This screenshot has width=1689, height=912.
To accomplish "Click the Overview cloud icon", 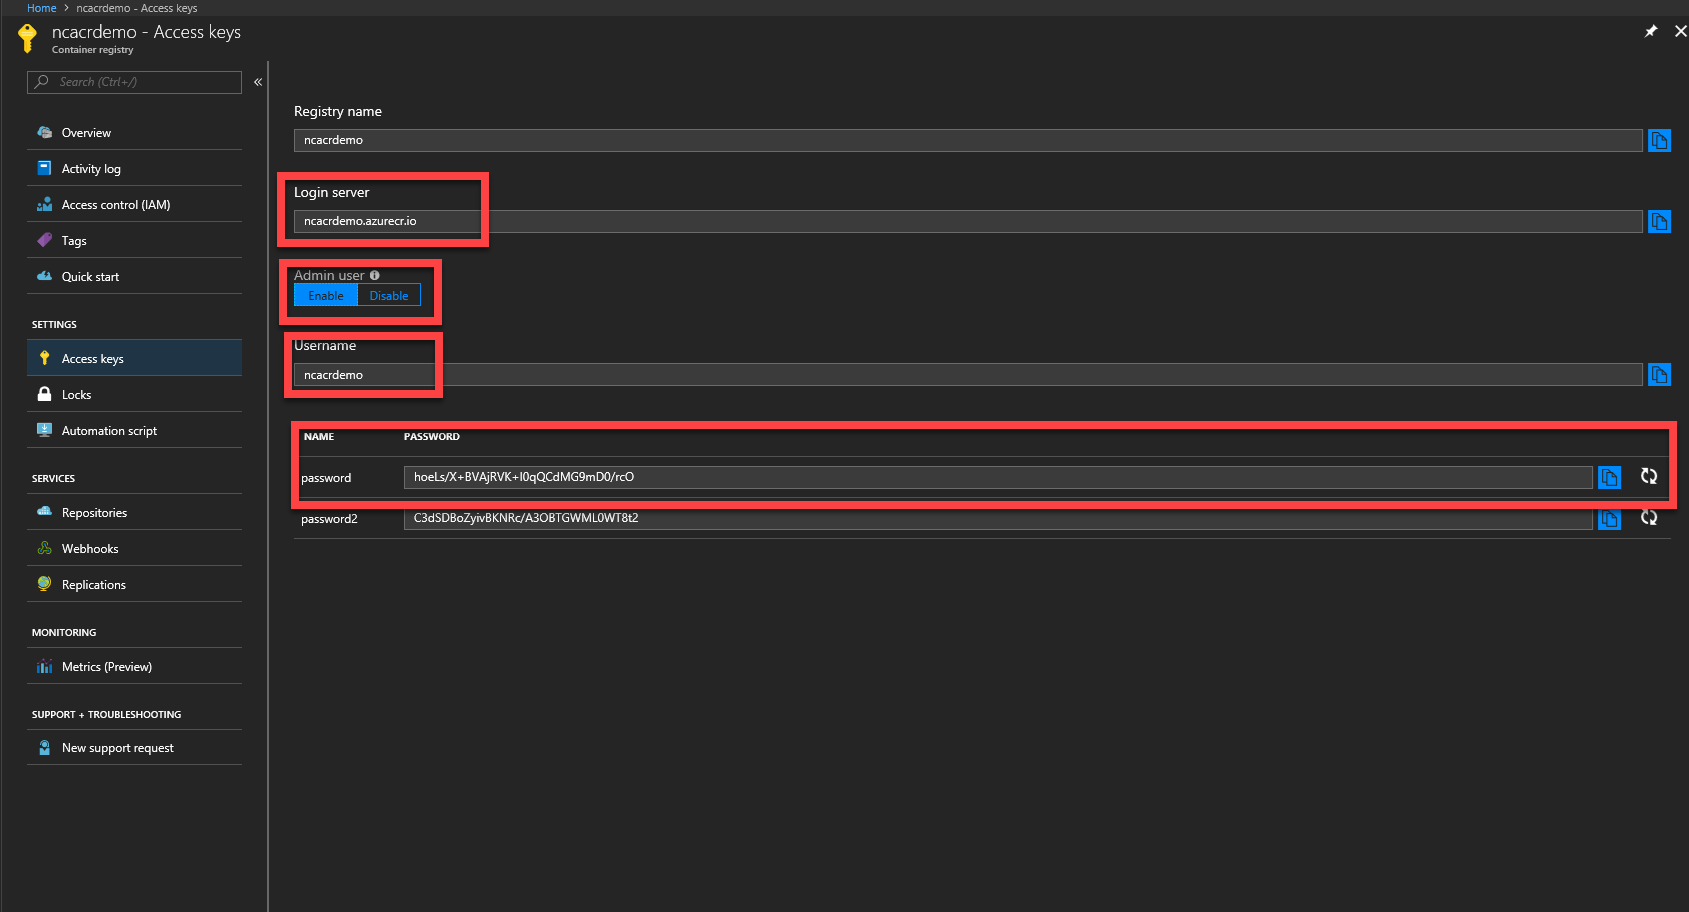I will click(44, 132).
